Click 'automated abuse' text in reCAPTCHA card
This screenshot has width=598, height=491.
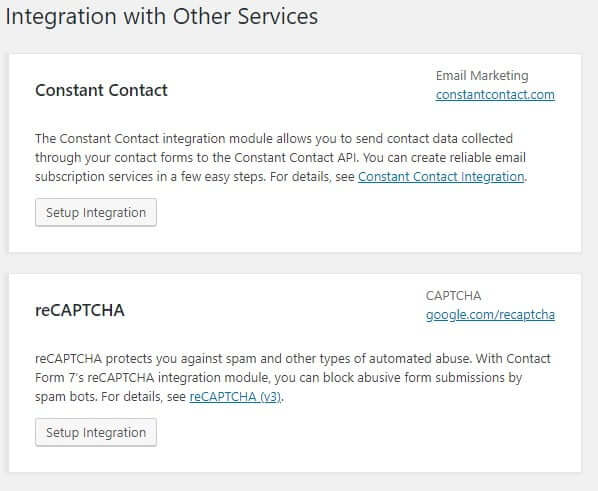pyautogui.click(x=419, y=359)
